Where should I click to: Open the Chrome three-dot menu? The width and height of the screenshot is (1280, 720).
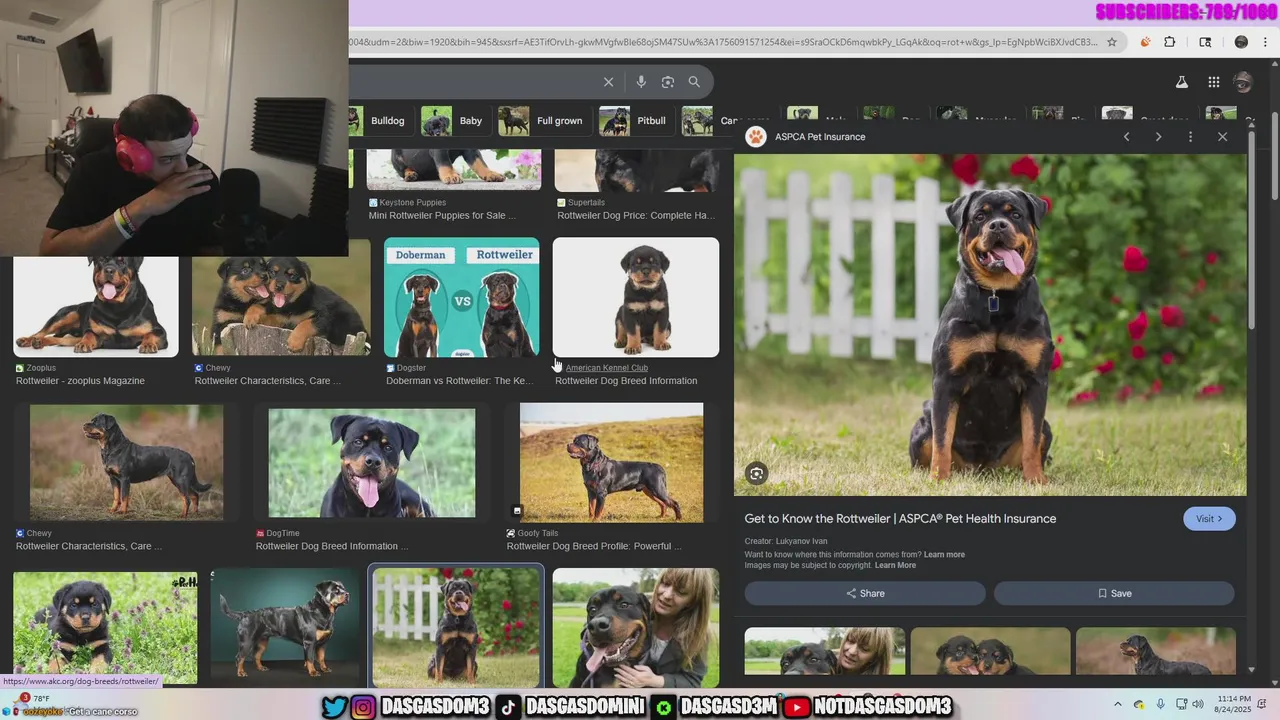[x=1266, y=42]
